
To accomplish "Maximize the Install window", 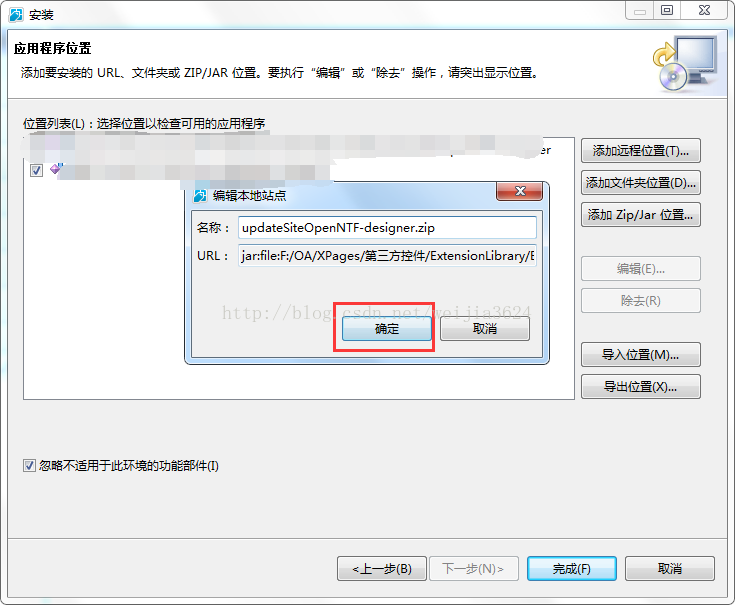I will tap(667, 10).
